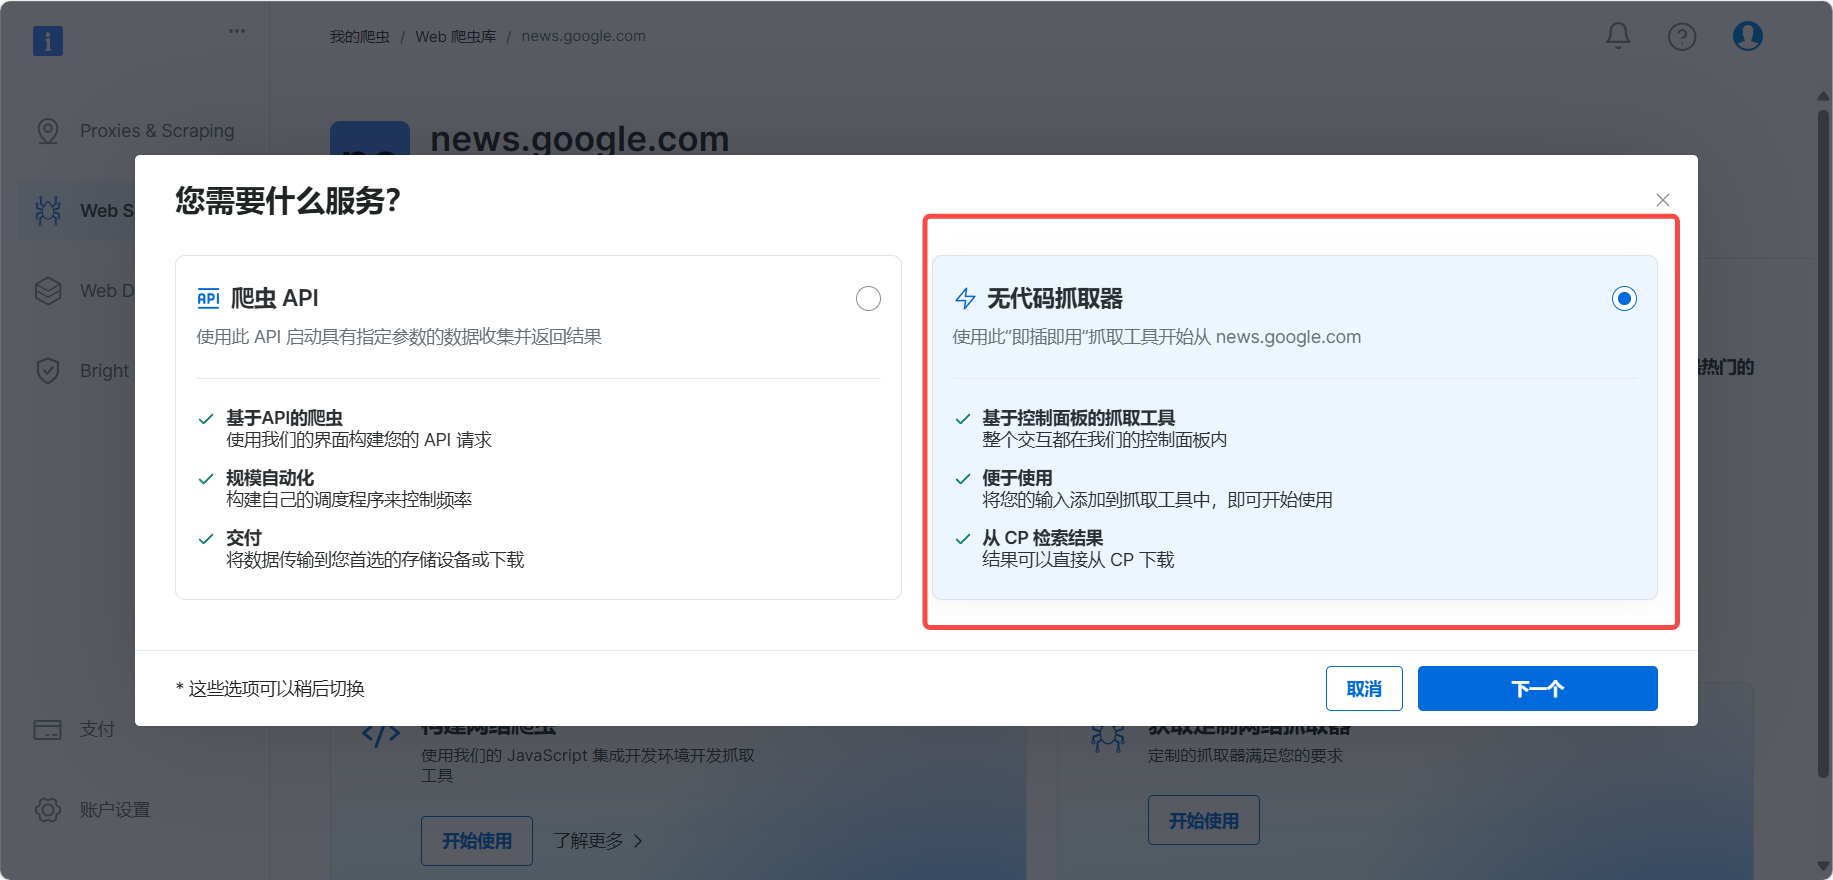Screen dimensions: 1833x880
Task: Click the 了解更多 link
Action: (588, 841)
